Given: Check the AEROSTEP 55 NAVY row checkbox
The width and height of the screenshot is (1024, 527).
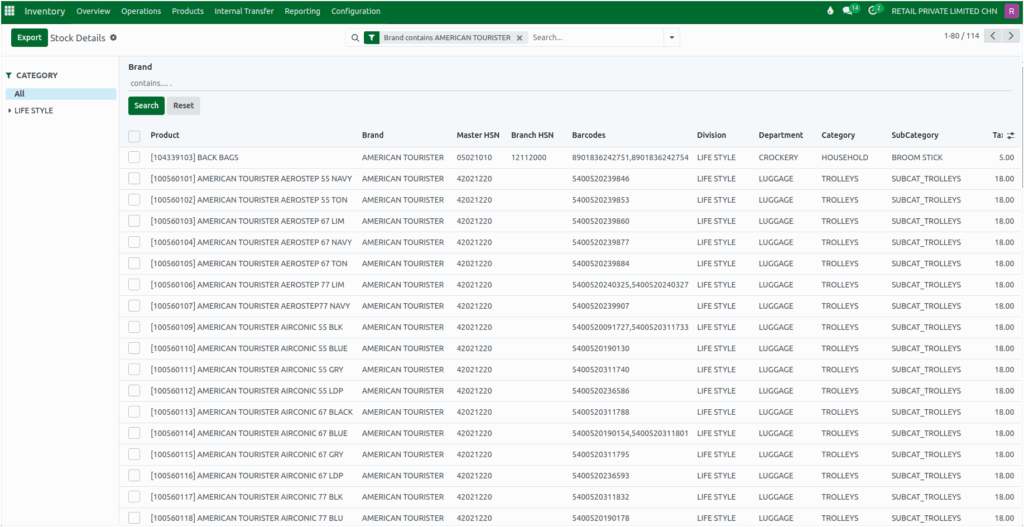Looking at the screenshot, I should [134, 178].
